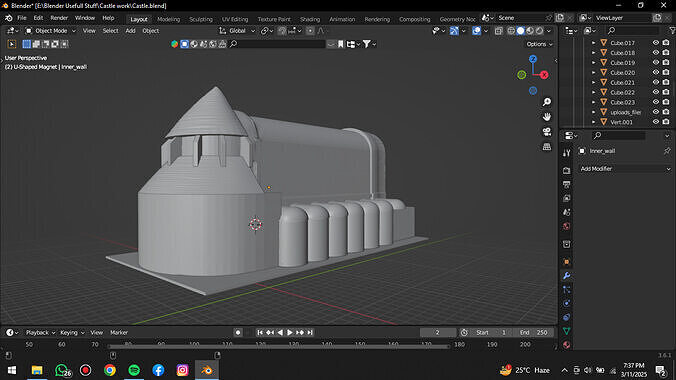Click the outliner search field
Viewport: 676px width, 380px height.
coord(633,31)
